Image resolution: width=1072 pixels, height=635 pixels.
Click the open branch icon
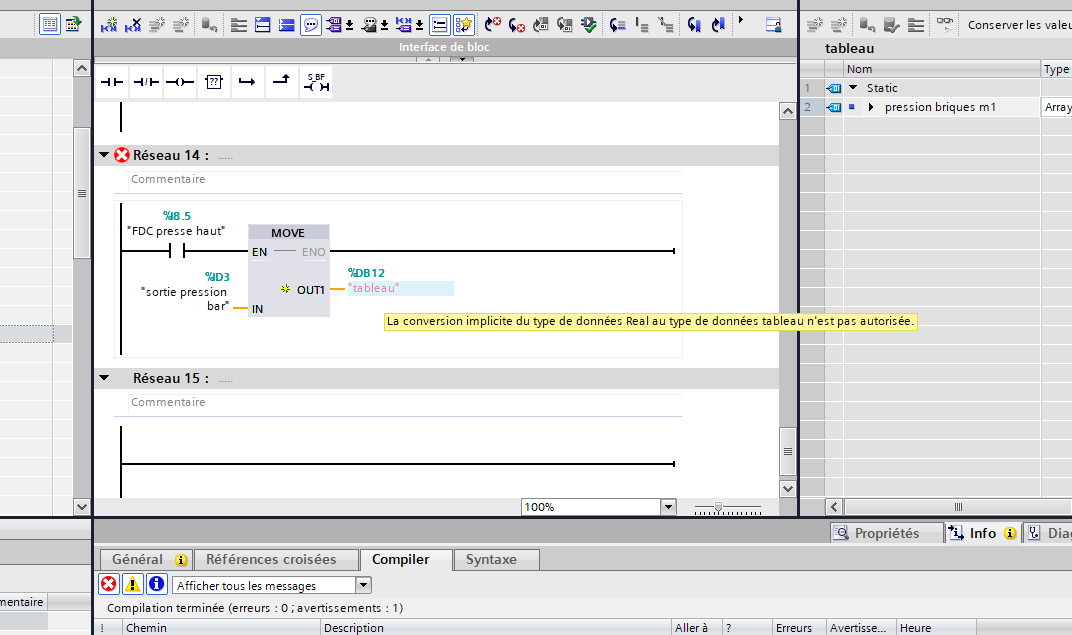pyautogui.click(x=247, y=83)
